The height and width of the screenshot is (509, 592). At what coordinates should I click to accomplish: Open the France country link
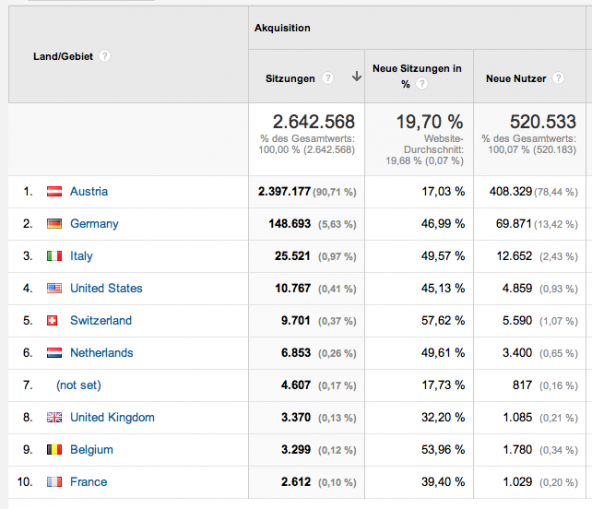[89, 482]
